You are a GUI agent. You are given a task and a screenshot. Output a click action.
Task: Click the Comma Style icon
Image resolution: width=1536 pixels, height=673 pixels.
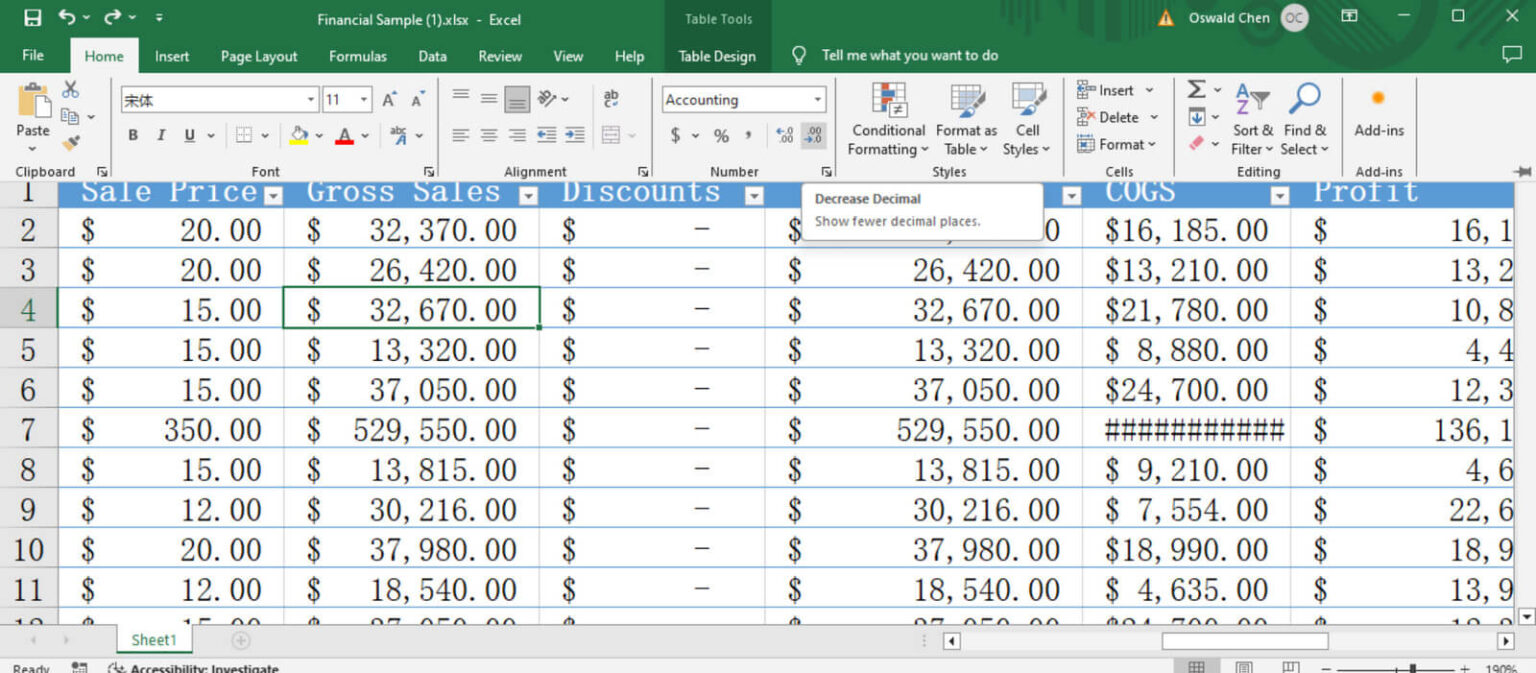[x=749, y=135]
